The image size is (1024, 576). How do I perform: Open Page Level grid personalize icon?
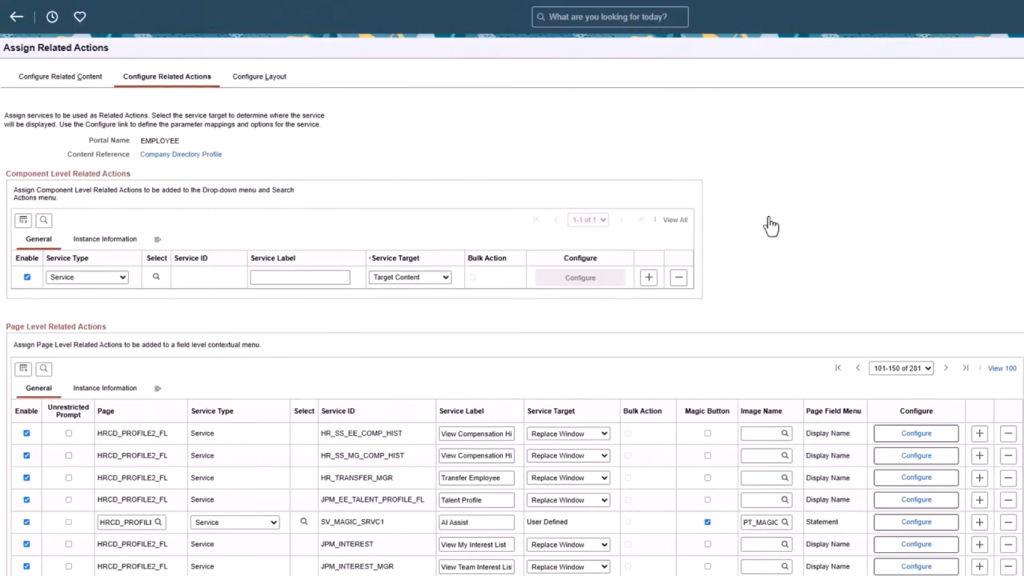pos(24,369)
